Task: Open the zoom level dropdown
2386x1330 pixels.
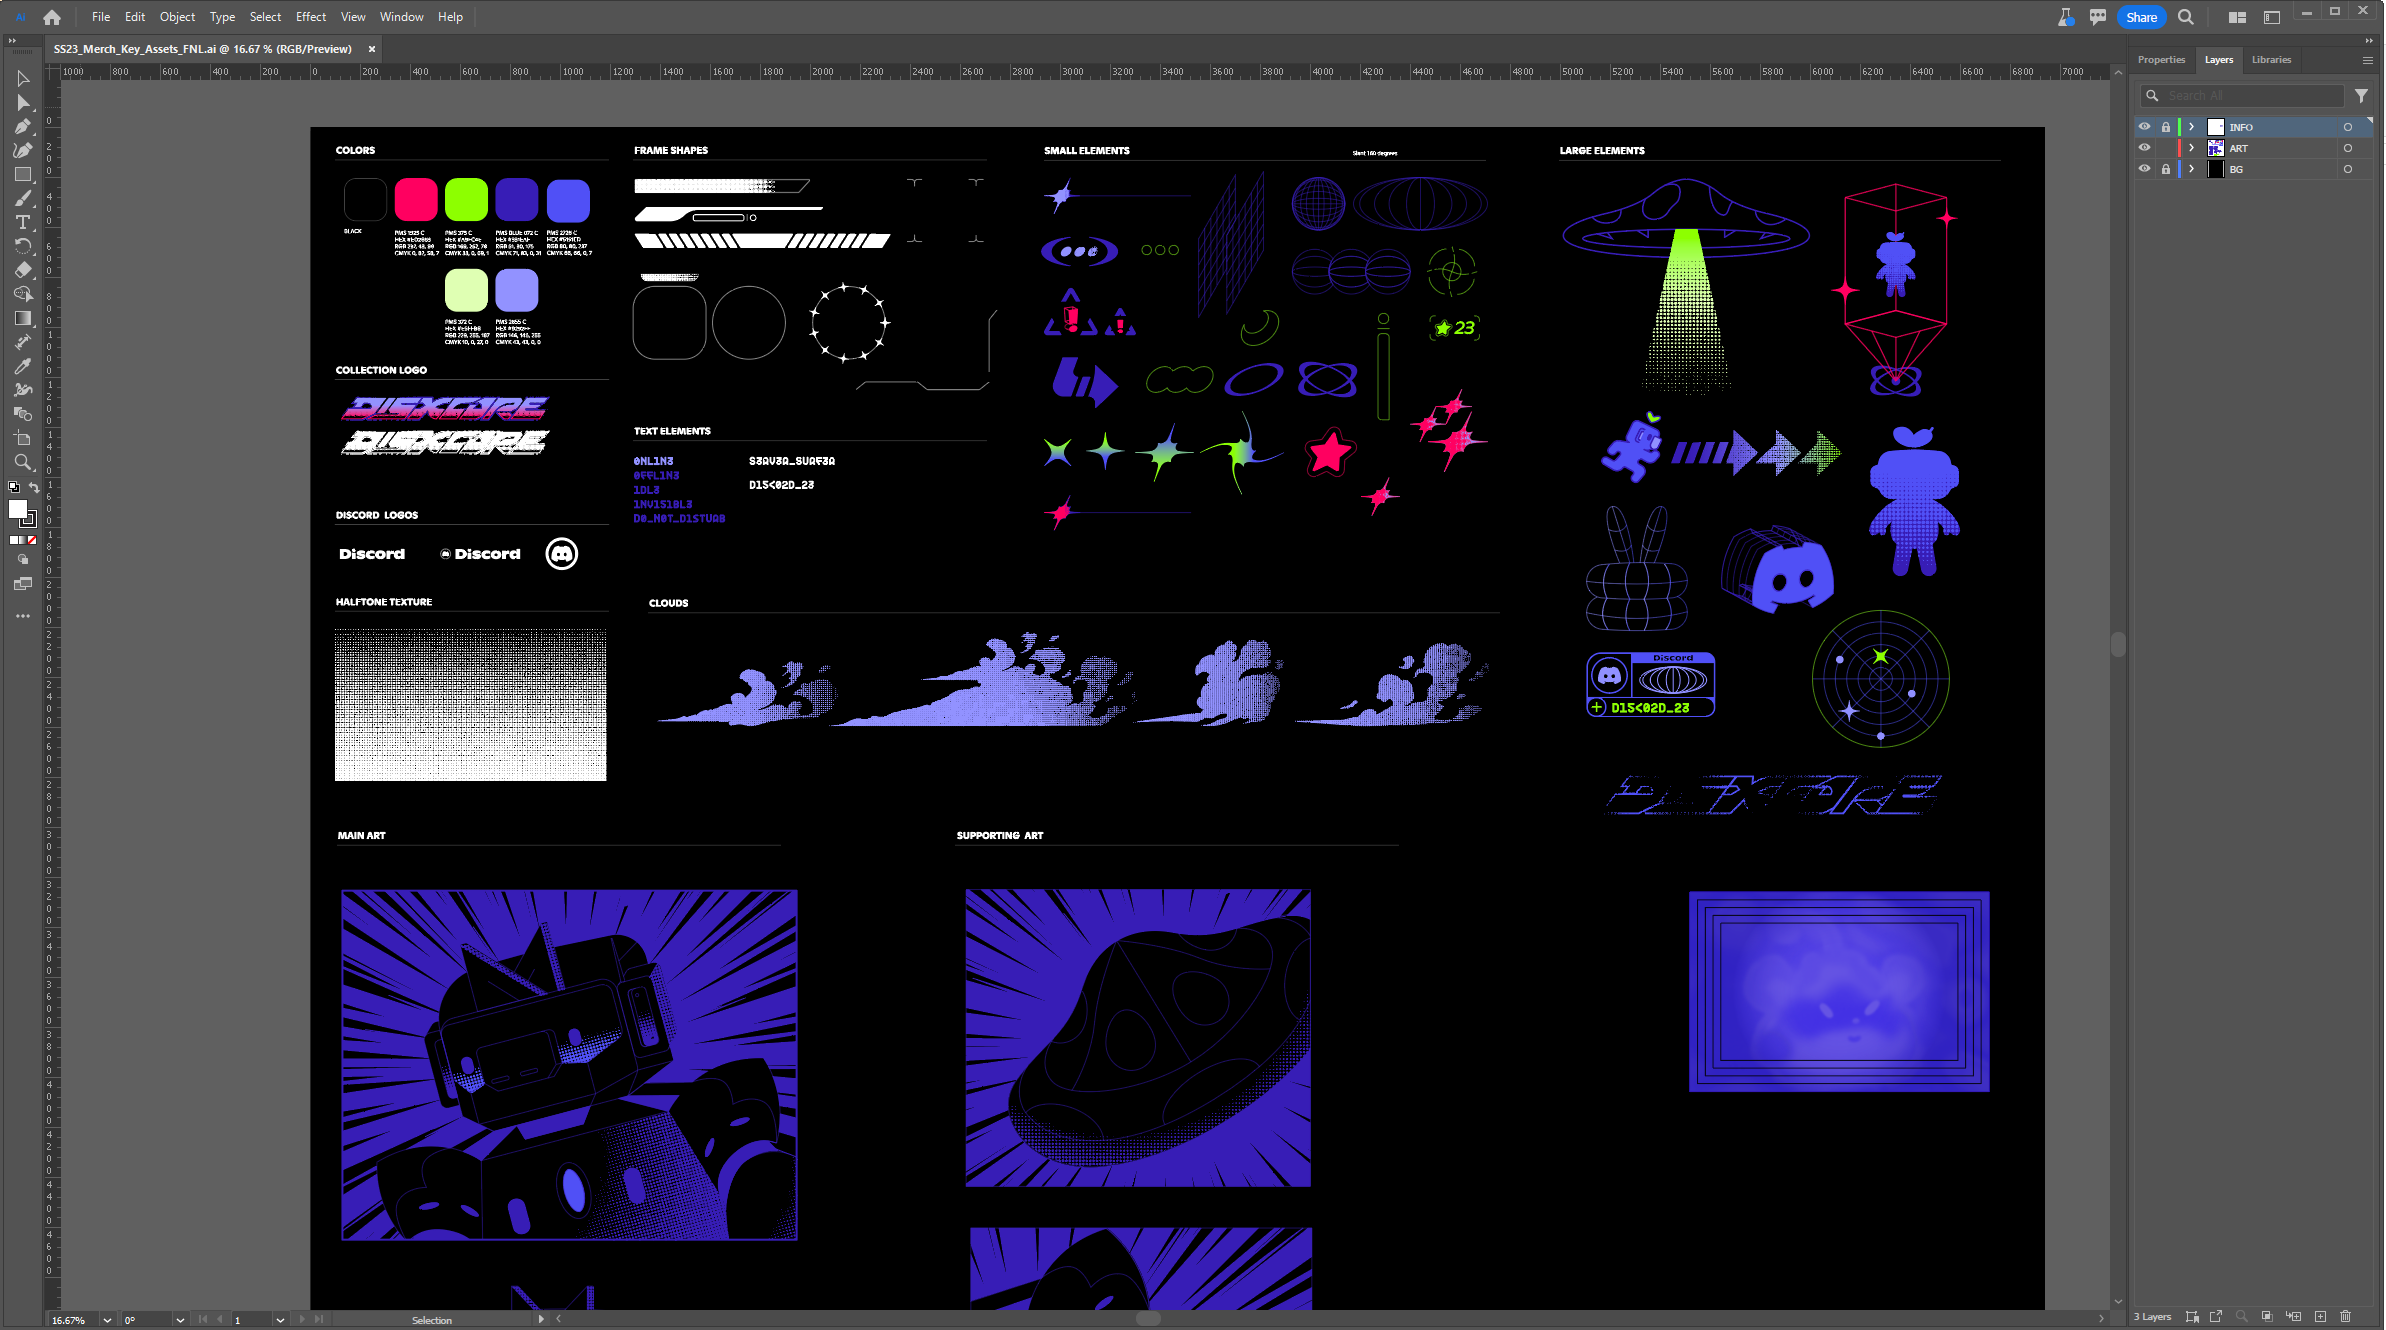Action: (107, 1320)
